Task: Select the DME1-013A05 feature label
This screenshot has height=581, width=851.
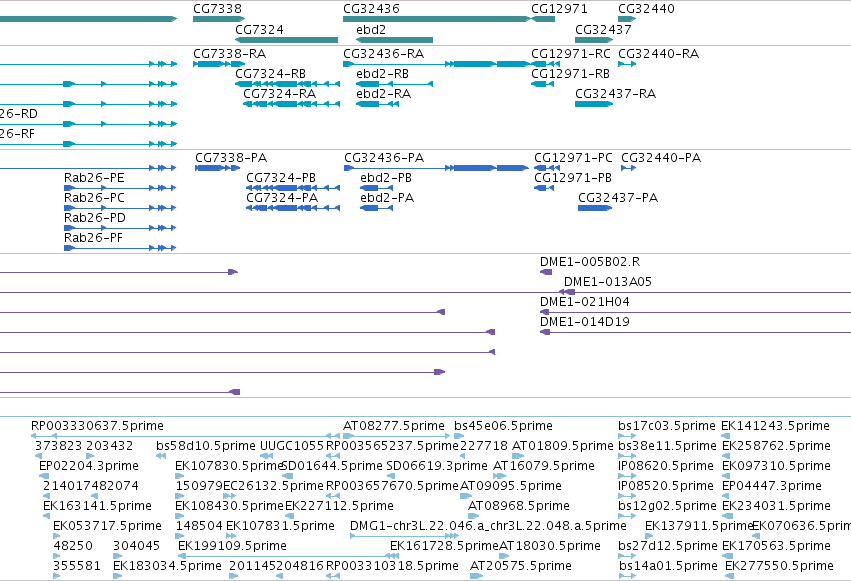Action: coord(608,282)
